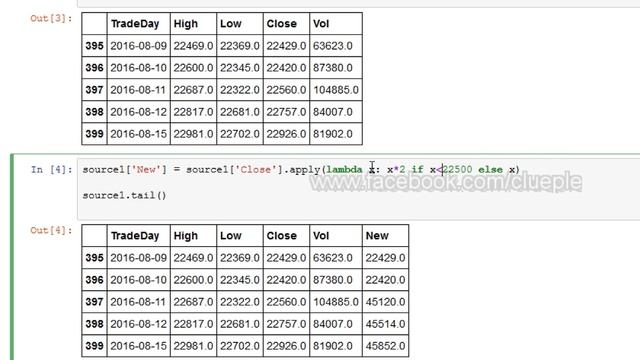Click New column value in row 396
The width and height of the screenshot is (640, 360).
coord(385,280)
